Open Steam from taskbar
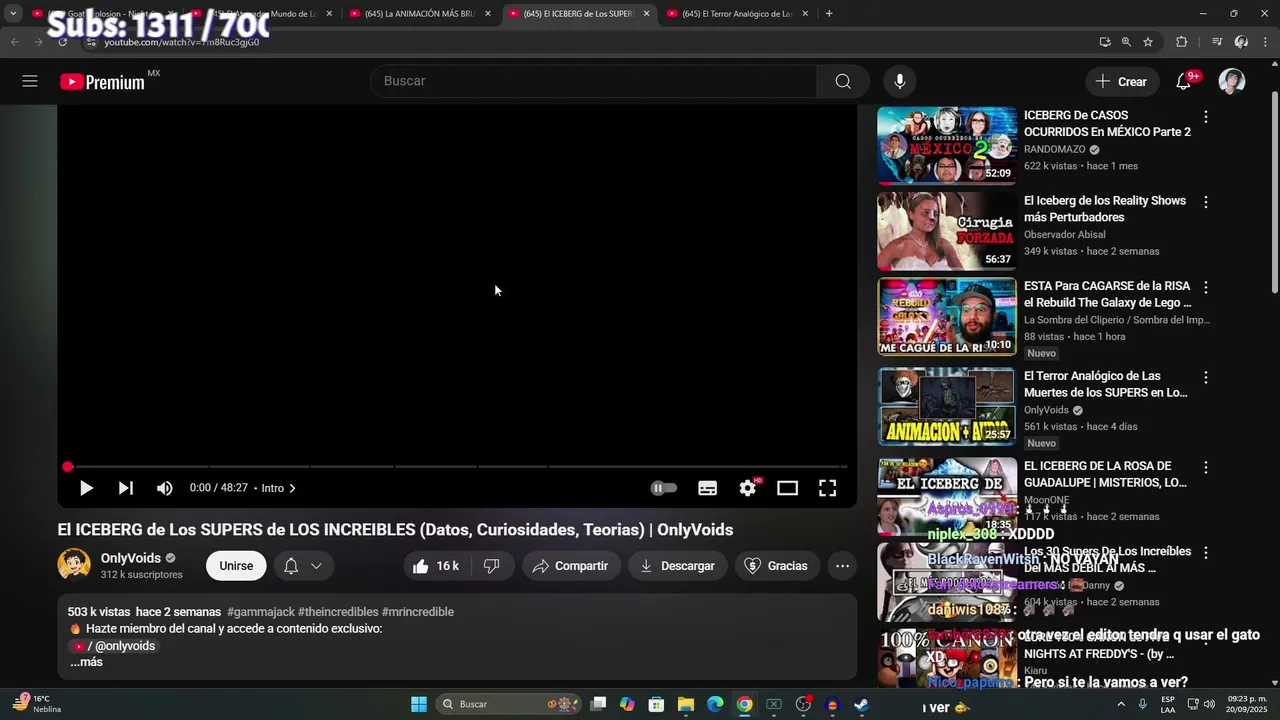 click(861, 704)
